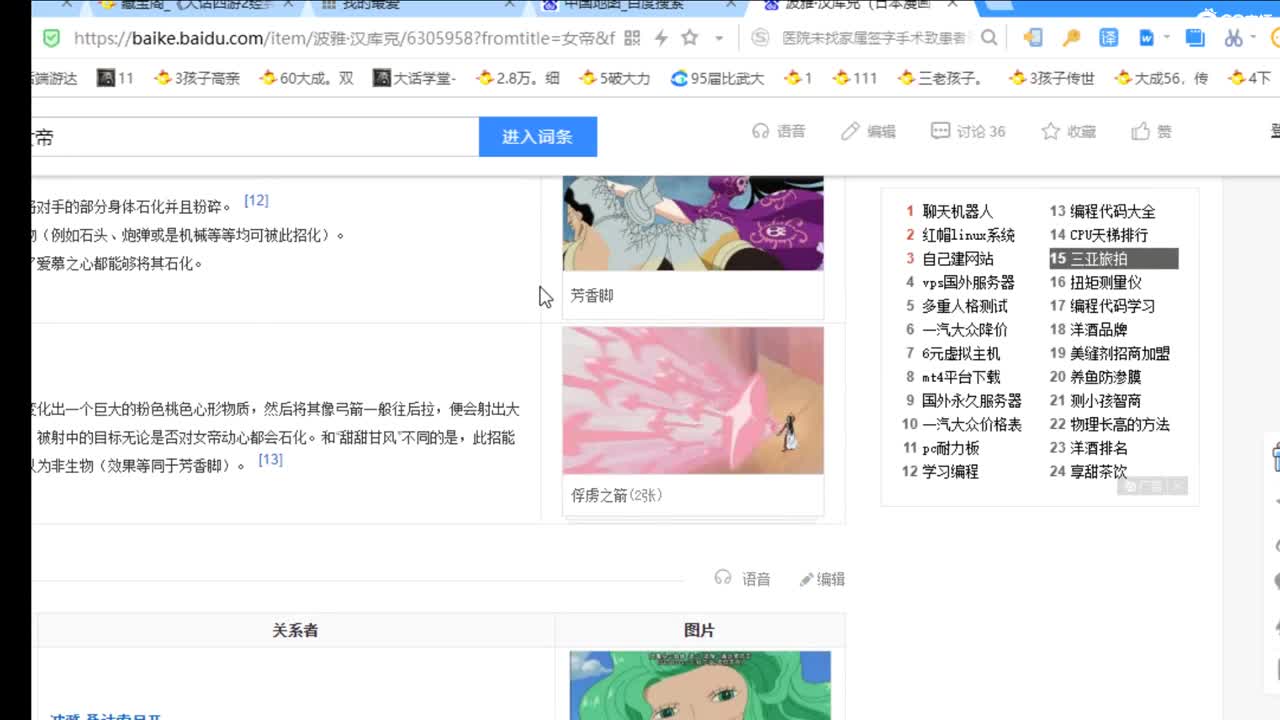Open bookmark '2.8万。细'
The image size is (1280, 720).
click(517, 77)
